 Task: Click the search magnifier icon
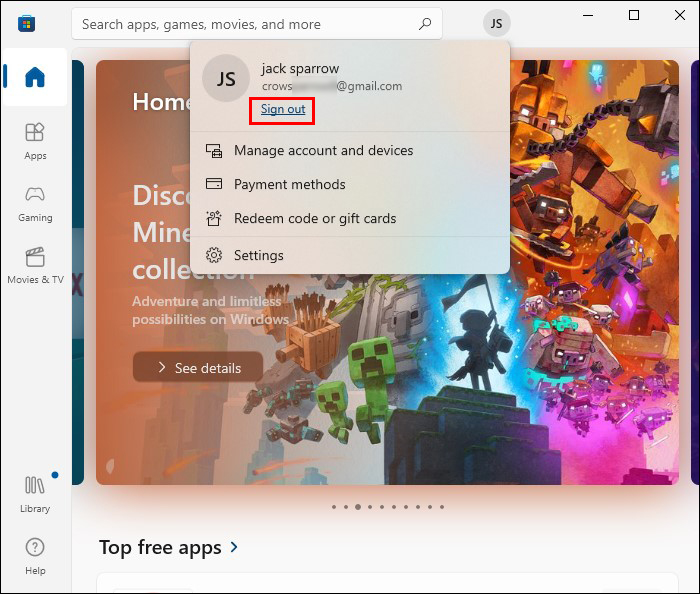(425, 24)
